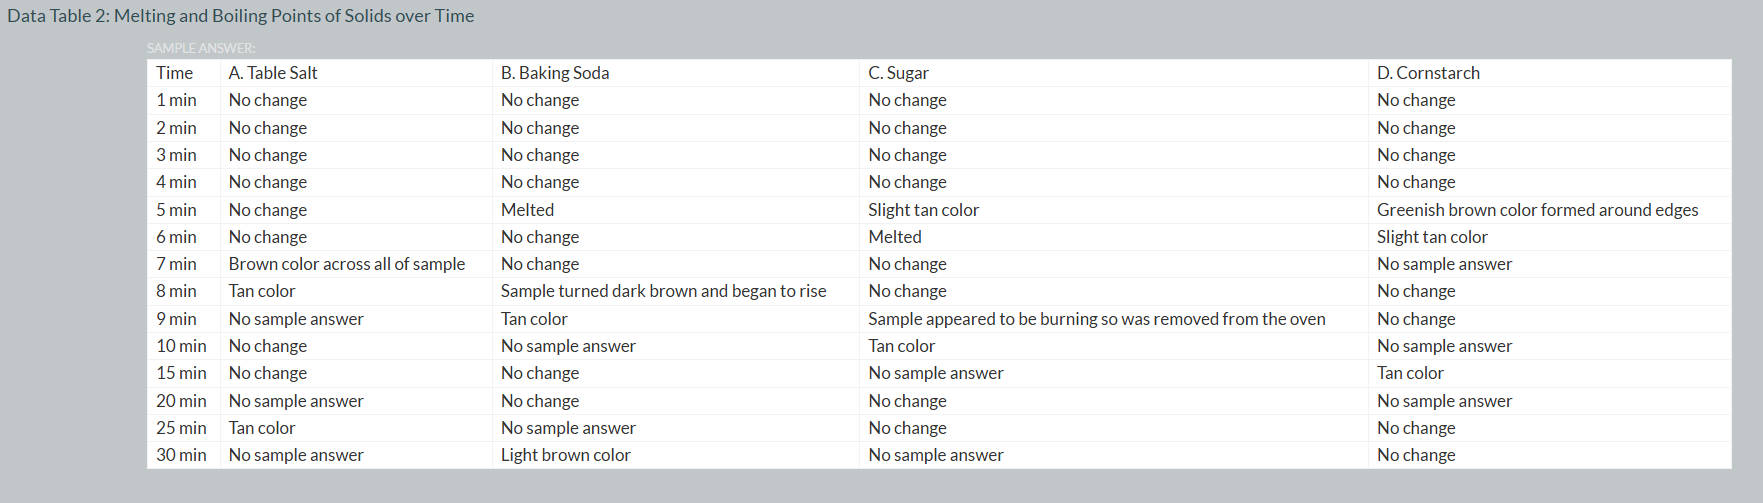Click "Melted" in the Baking Soda column
The width and height of the screenshot is (1763, 503).
point(527,210)
